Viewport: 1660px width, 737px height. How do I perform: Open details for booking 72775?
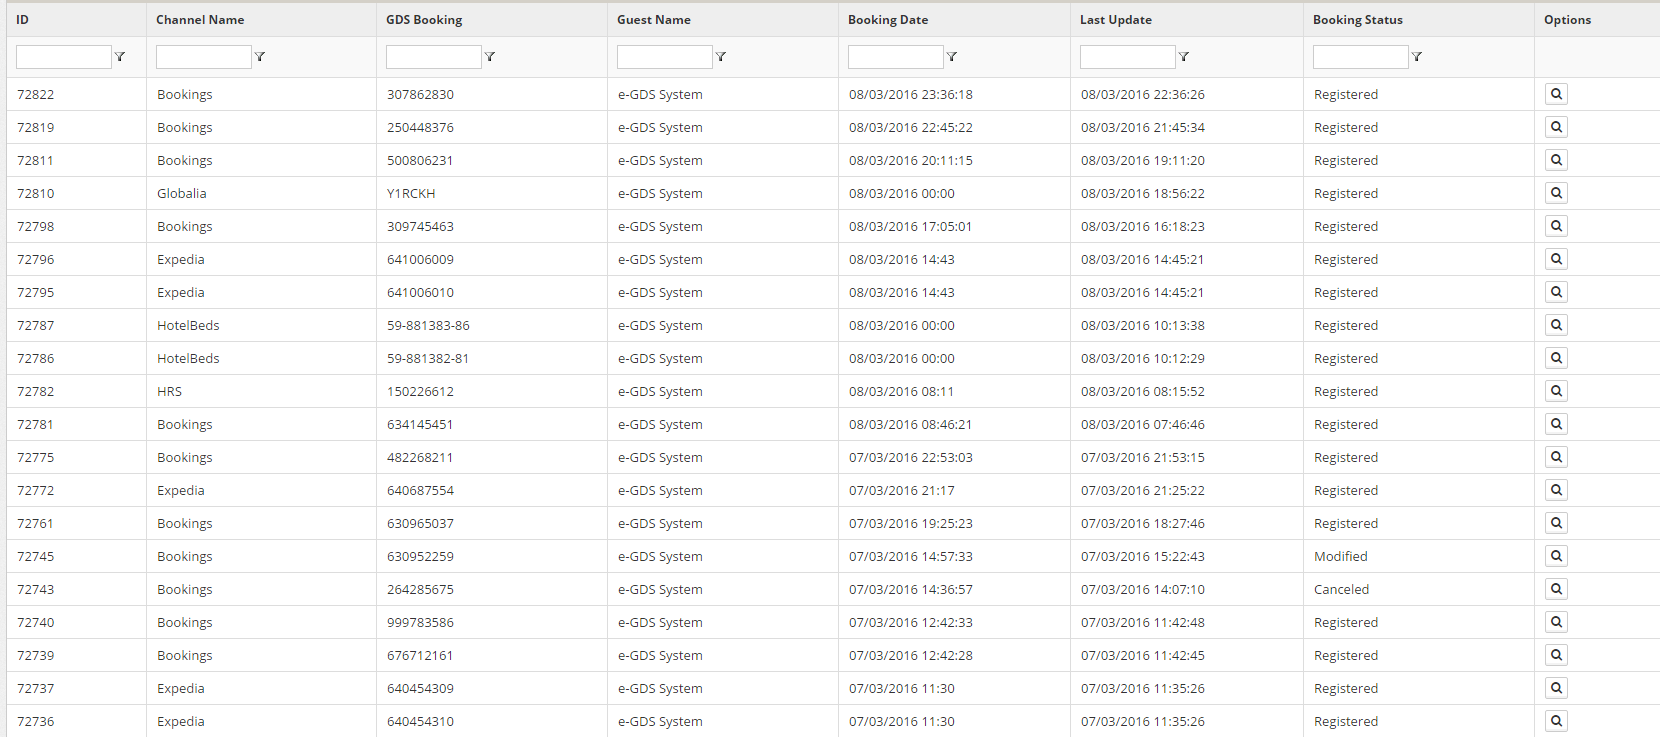click(1556, 457)
